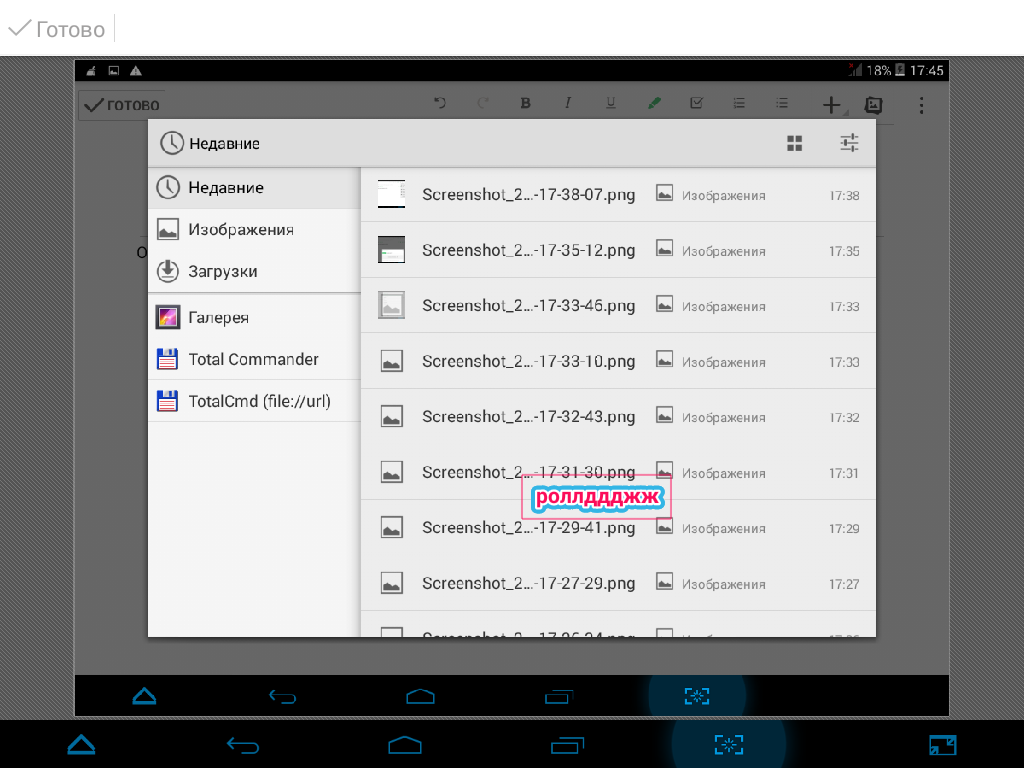Select file name Screenshot_2...-17-35-12.png
This screenshot has width=1024, height=768.
[x=528, y=250]
